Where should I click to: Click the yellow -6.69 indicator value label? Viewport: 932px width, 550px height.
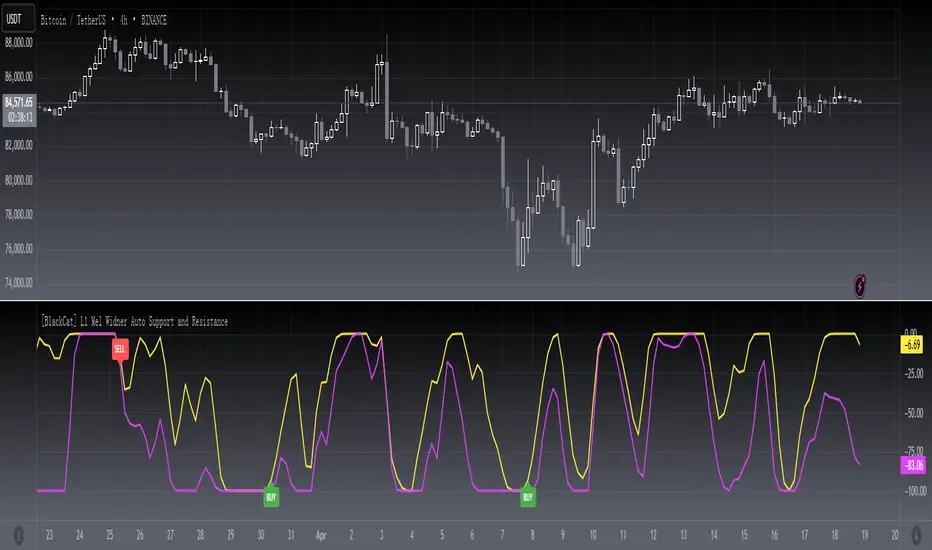pos(910,345)
